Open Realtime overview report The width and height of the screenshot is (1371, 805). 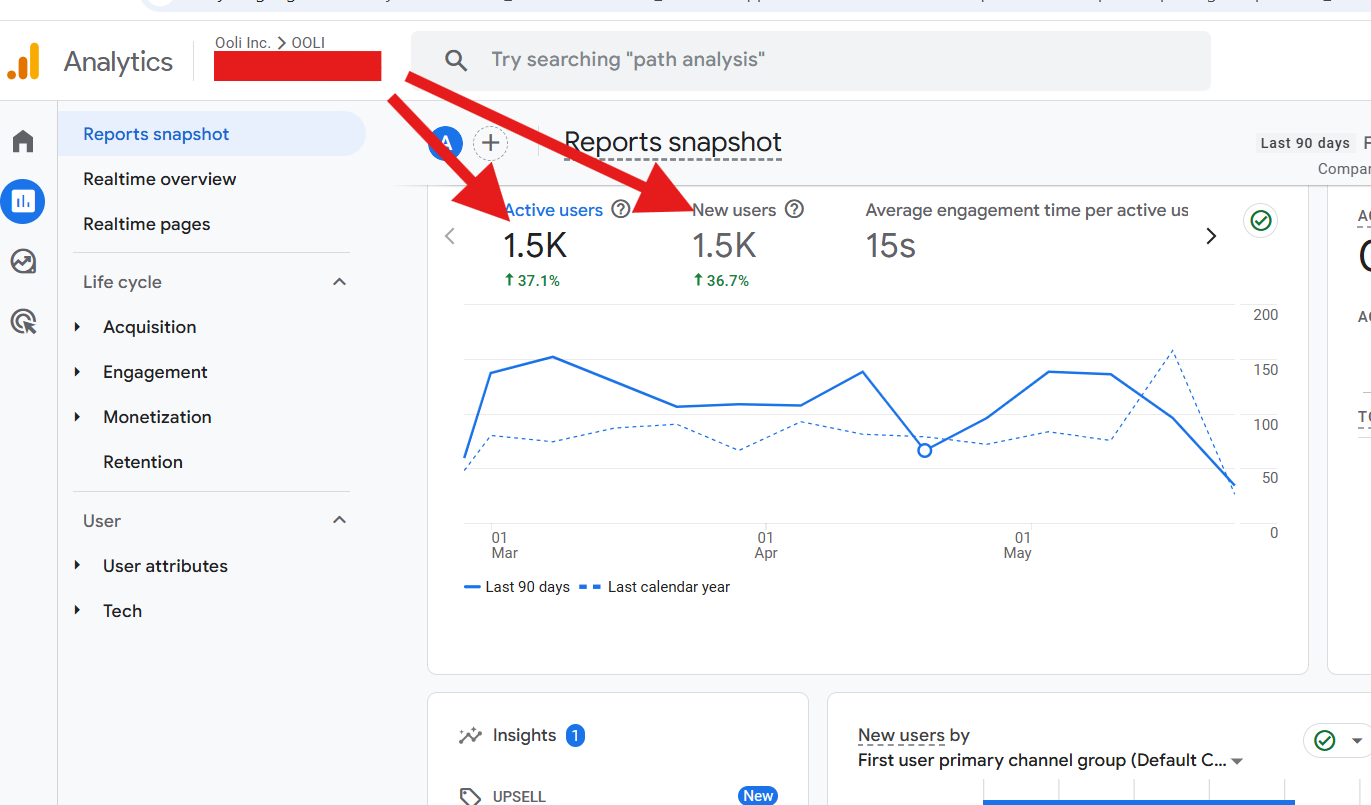[160, 179]
